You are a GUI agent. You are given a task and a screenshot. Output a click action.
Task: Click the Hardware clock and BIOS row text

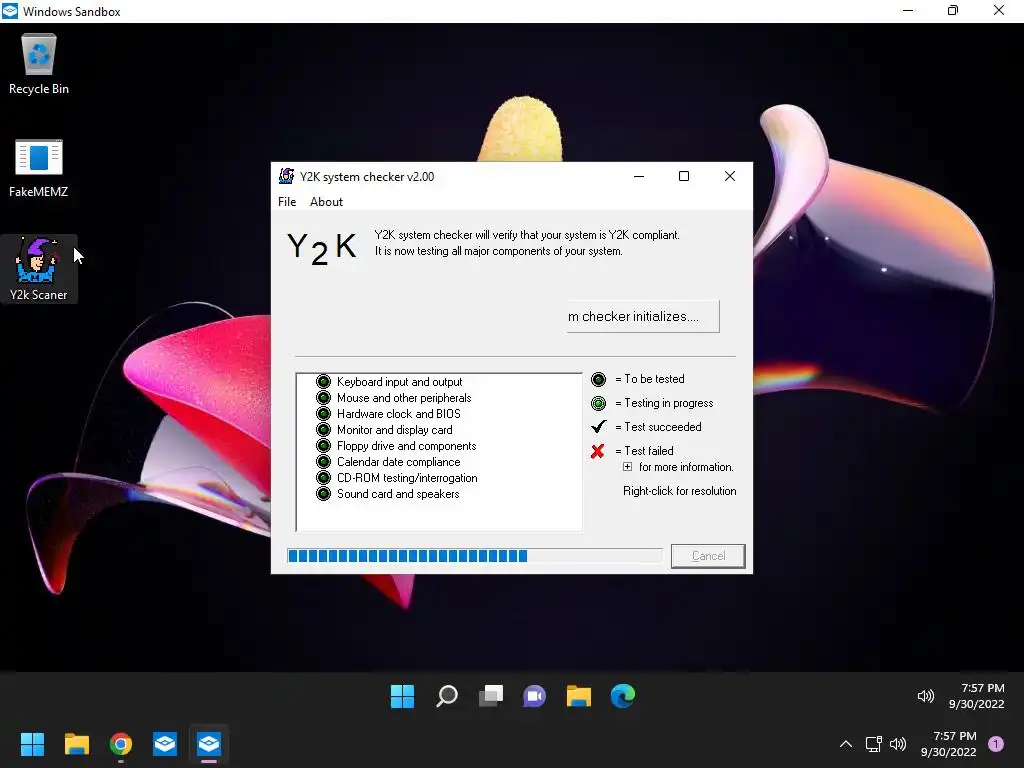[x=398, y=413]
